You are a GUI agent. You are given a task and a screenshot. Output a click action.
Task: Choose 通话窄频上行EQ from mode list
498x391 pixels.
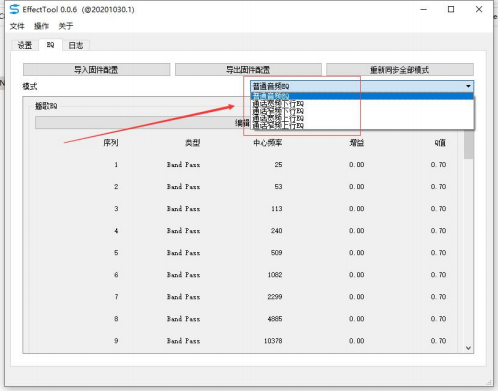362,125
